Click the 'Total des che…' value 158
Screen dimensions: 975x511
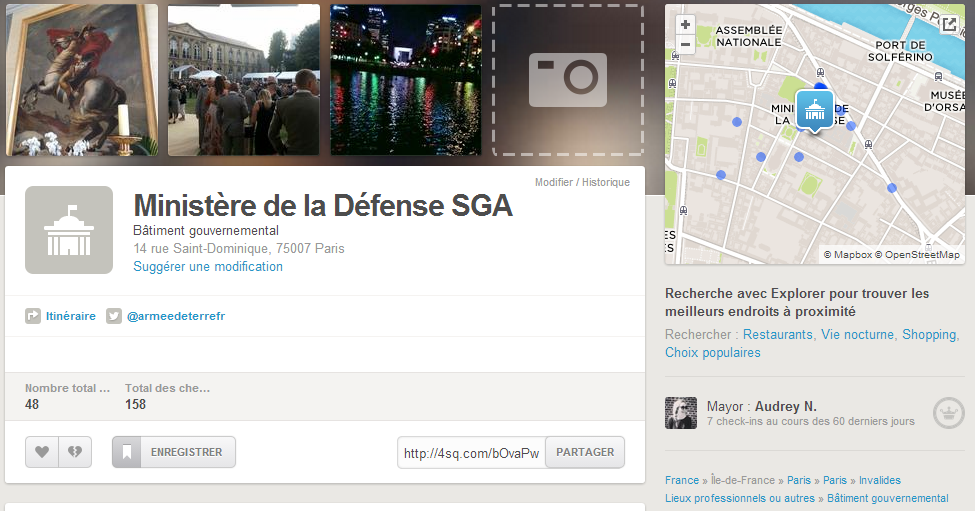click(136, 405)
